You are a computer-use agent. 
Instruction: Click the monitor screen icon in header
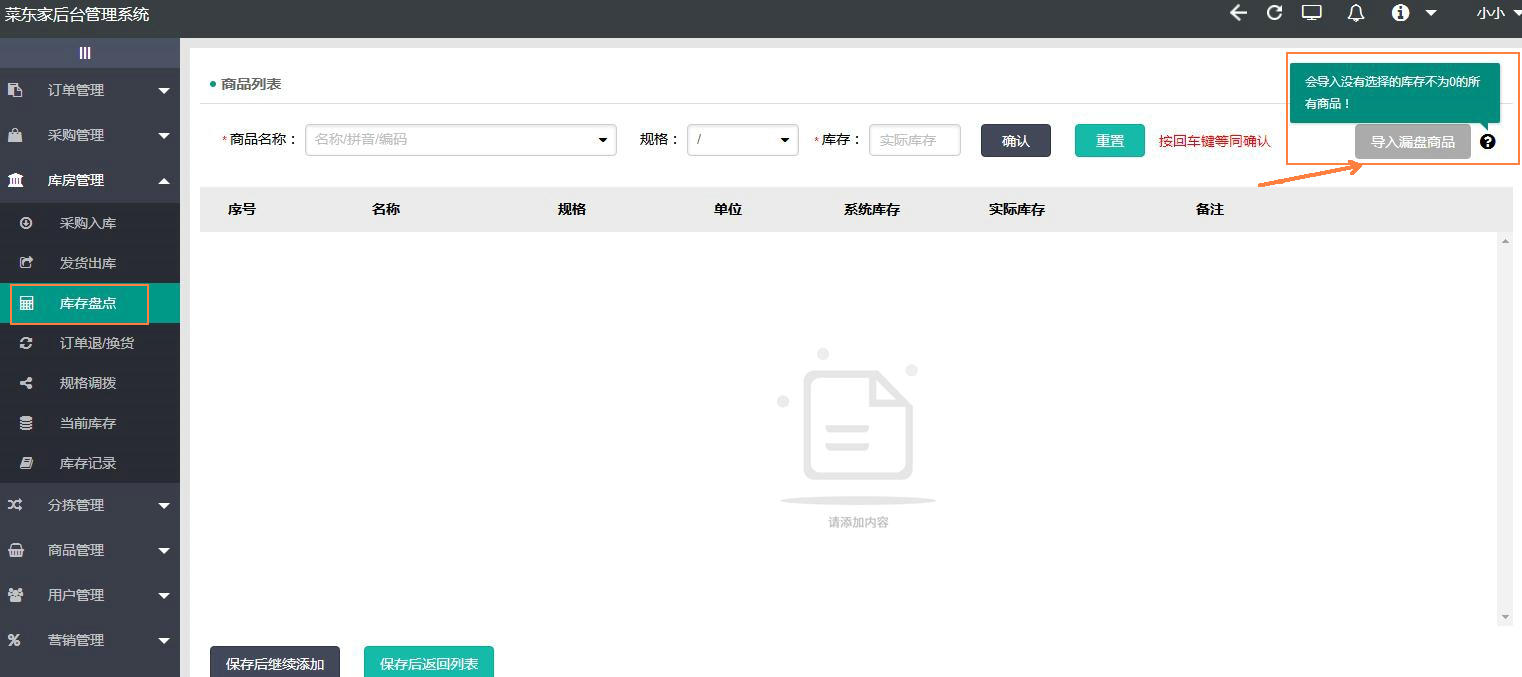coord(1311,13)
